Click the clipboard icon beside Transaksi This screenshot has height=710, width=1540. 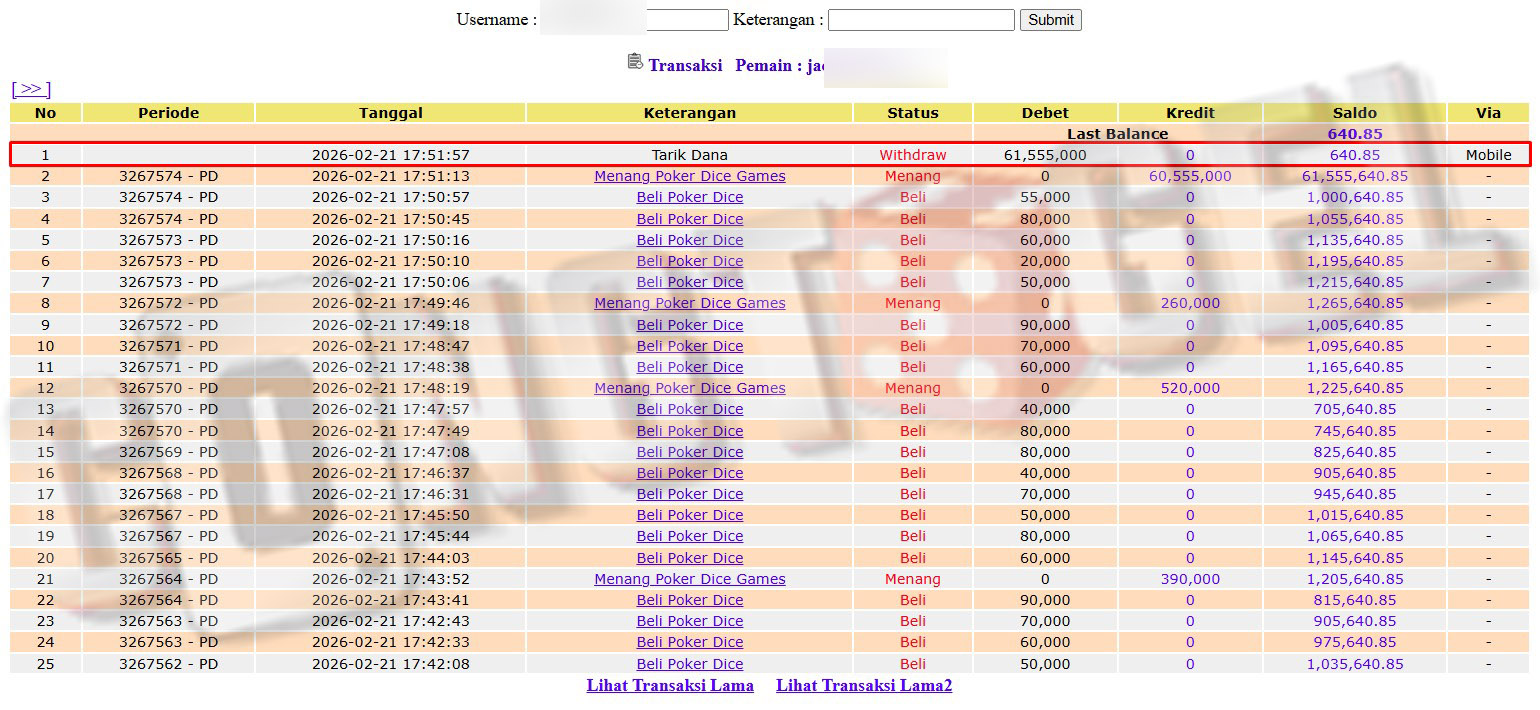tap(635, 62)
